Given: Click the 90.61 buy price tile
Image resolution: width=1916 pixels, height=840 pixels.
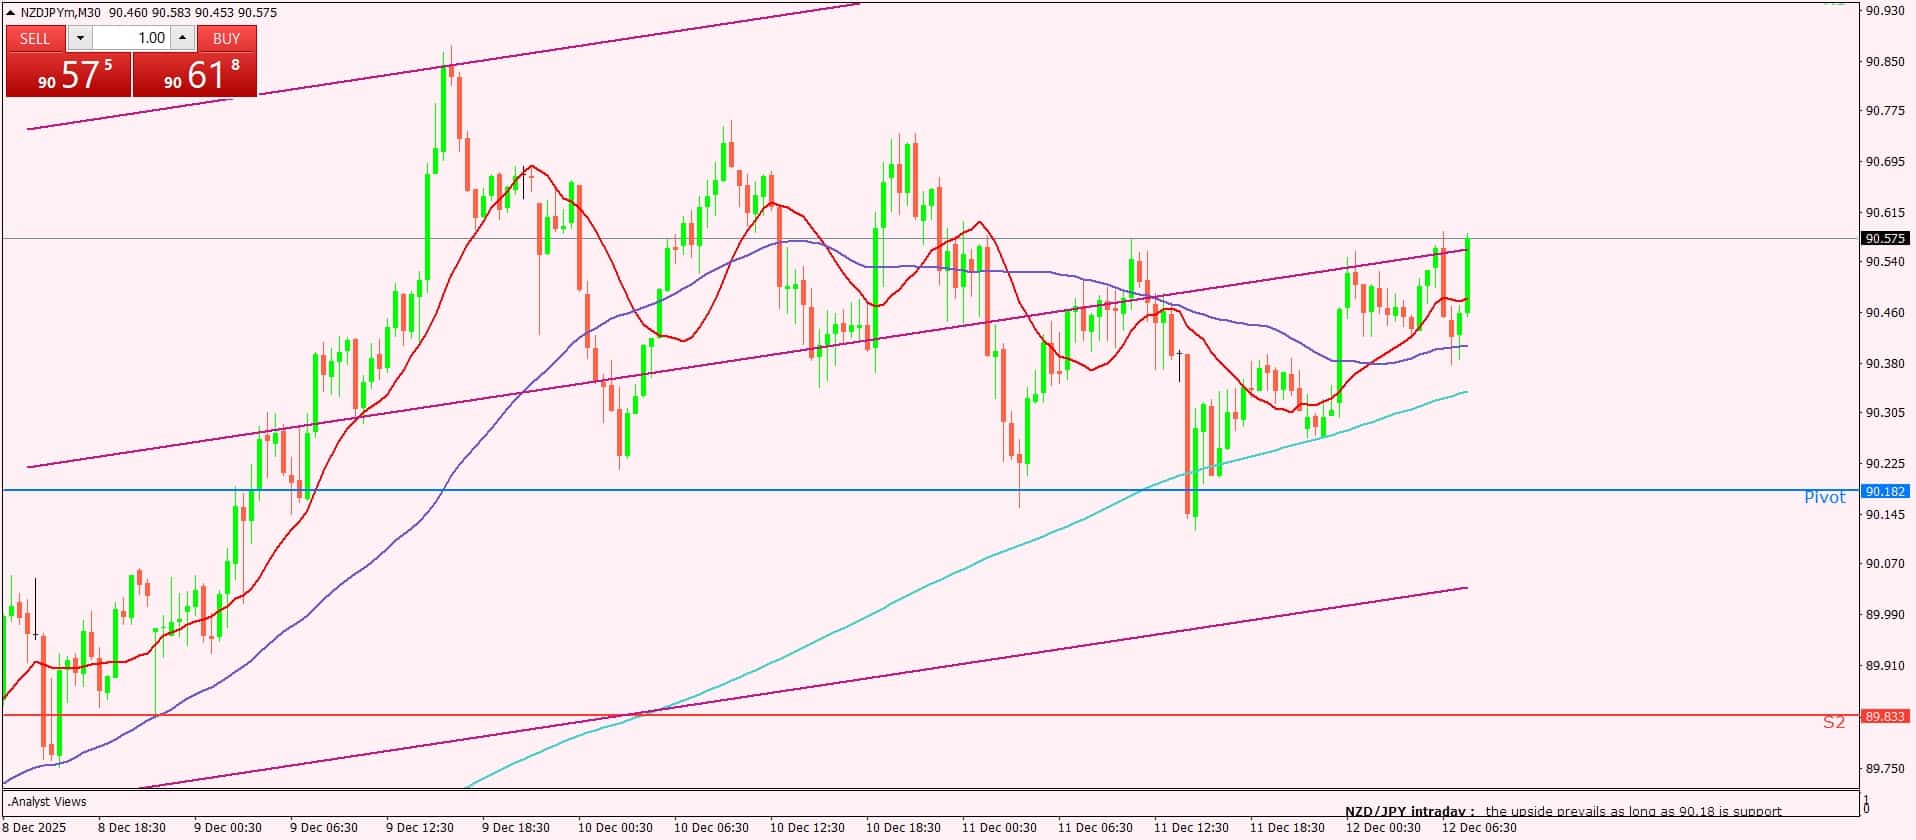Looking at the screenshot, I should (195, 75).
